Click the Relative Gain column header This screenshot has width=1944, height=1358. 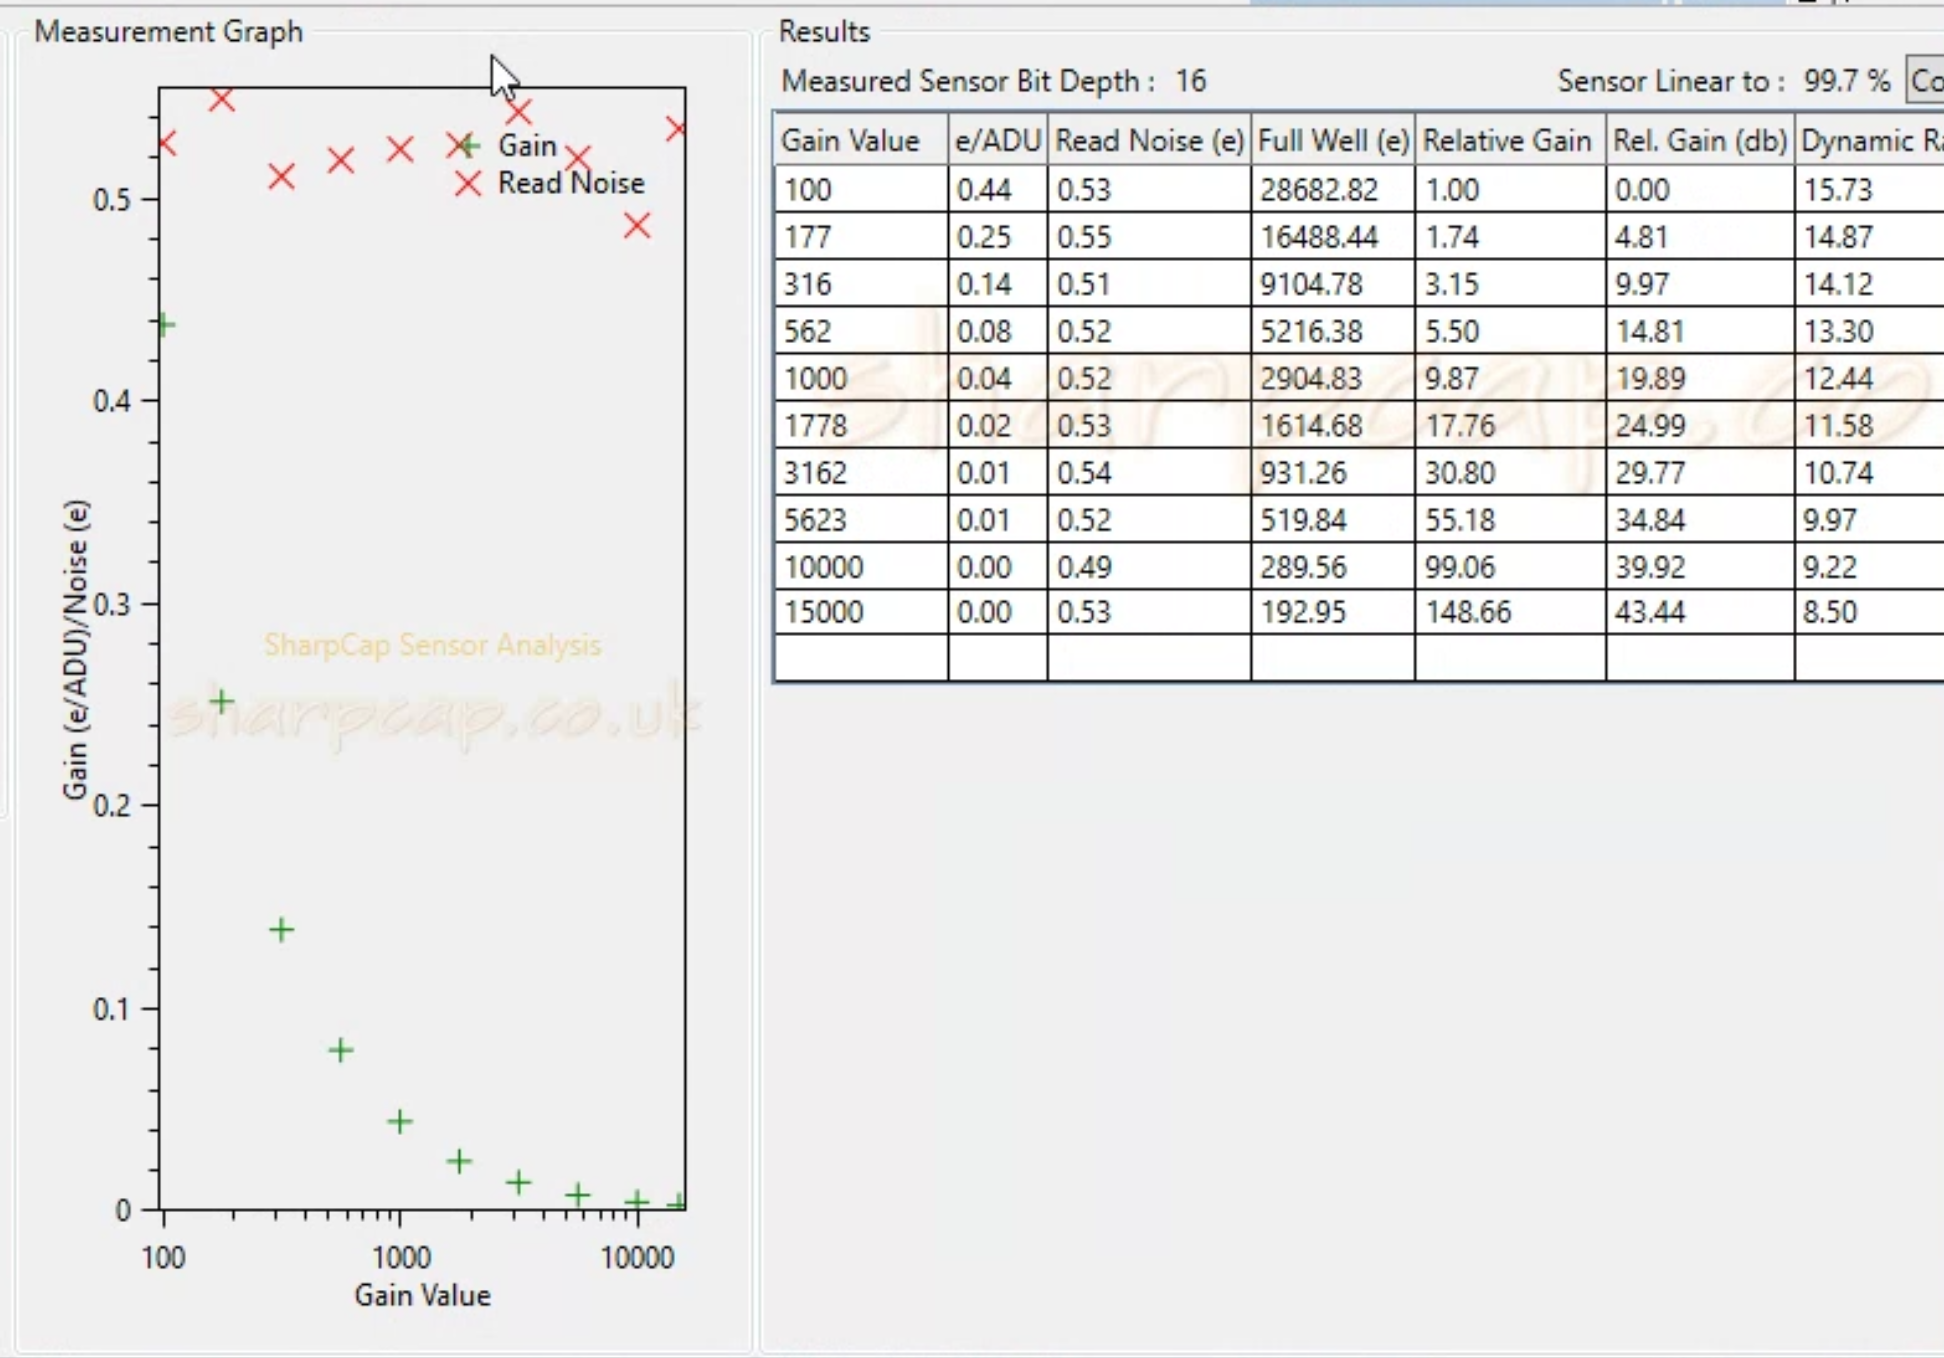pyautogui.click(x=1510, y=140)
